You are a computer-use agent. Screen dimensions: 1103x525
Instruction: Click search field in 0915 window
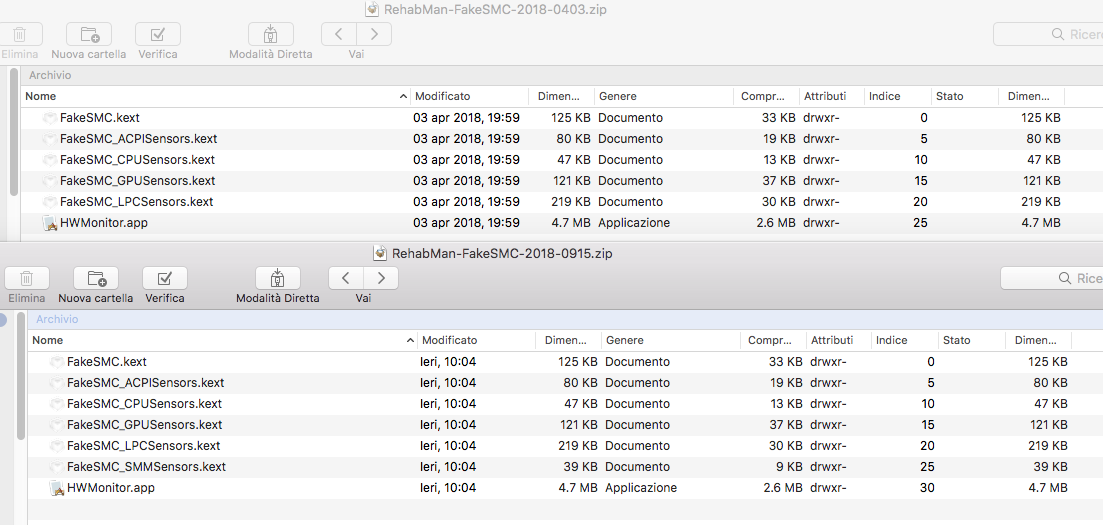click(x=1052, y=279)
